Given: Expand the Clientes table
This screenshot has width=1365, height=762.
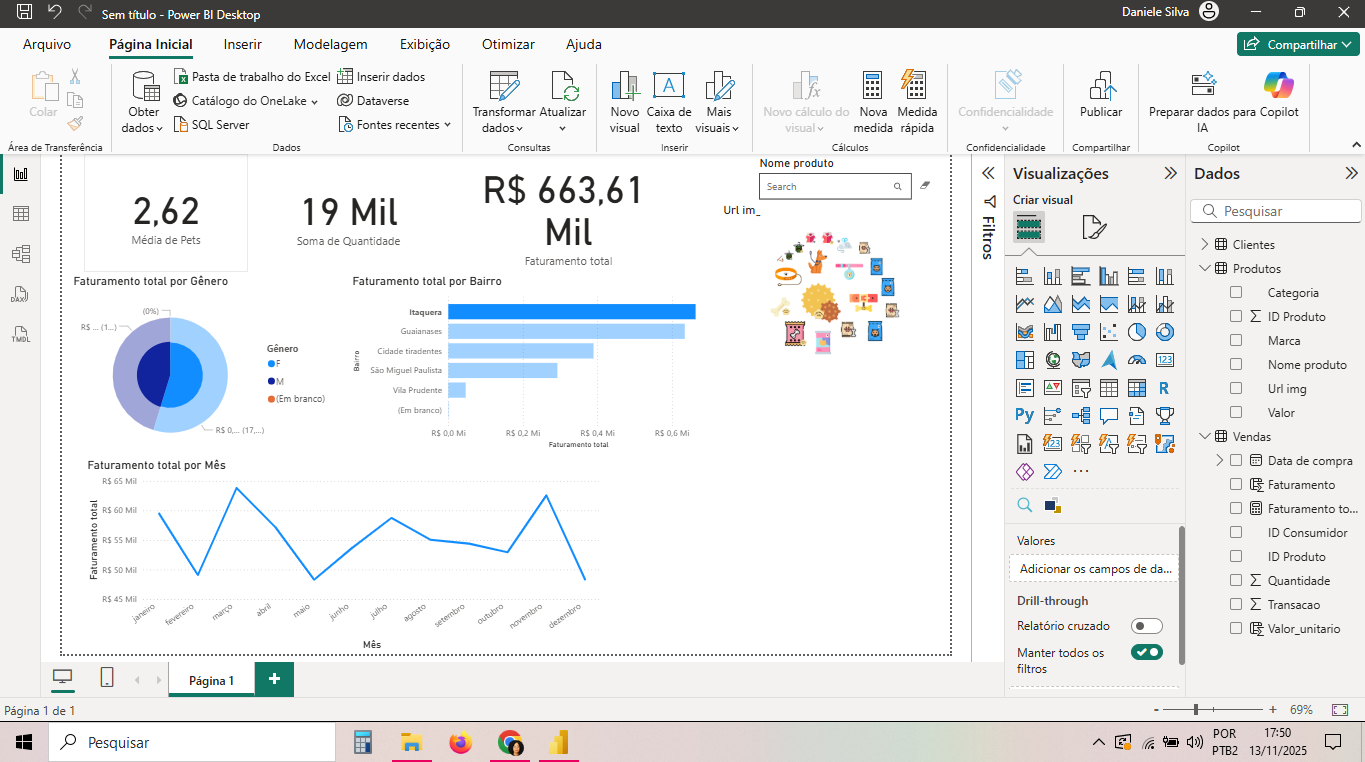Looking at the screenshot, I should pyautogui.click(x=1204, y=245).
